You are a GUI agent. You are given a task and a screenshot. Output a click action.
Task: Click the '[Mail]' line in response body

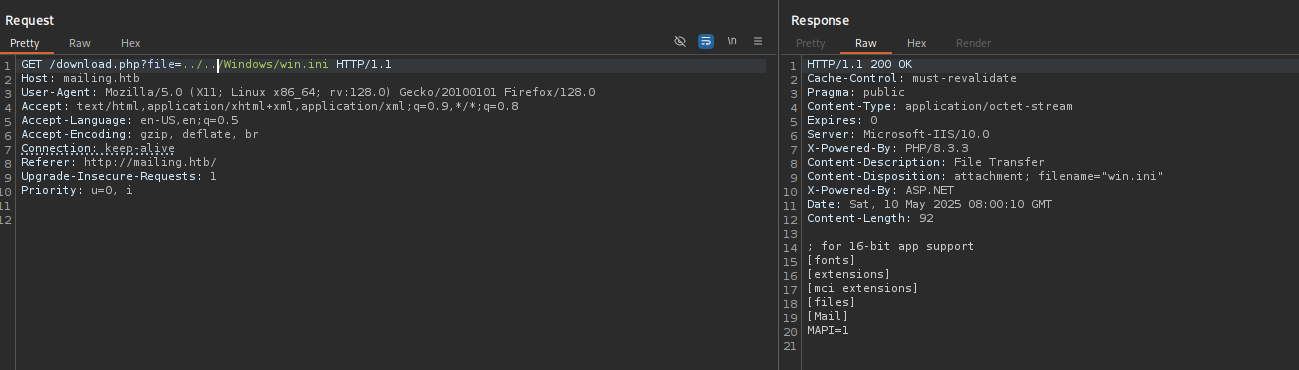[x=828, y=316]
